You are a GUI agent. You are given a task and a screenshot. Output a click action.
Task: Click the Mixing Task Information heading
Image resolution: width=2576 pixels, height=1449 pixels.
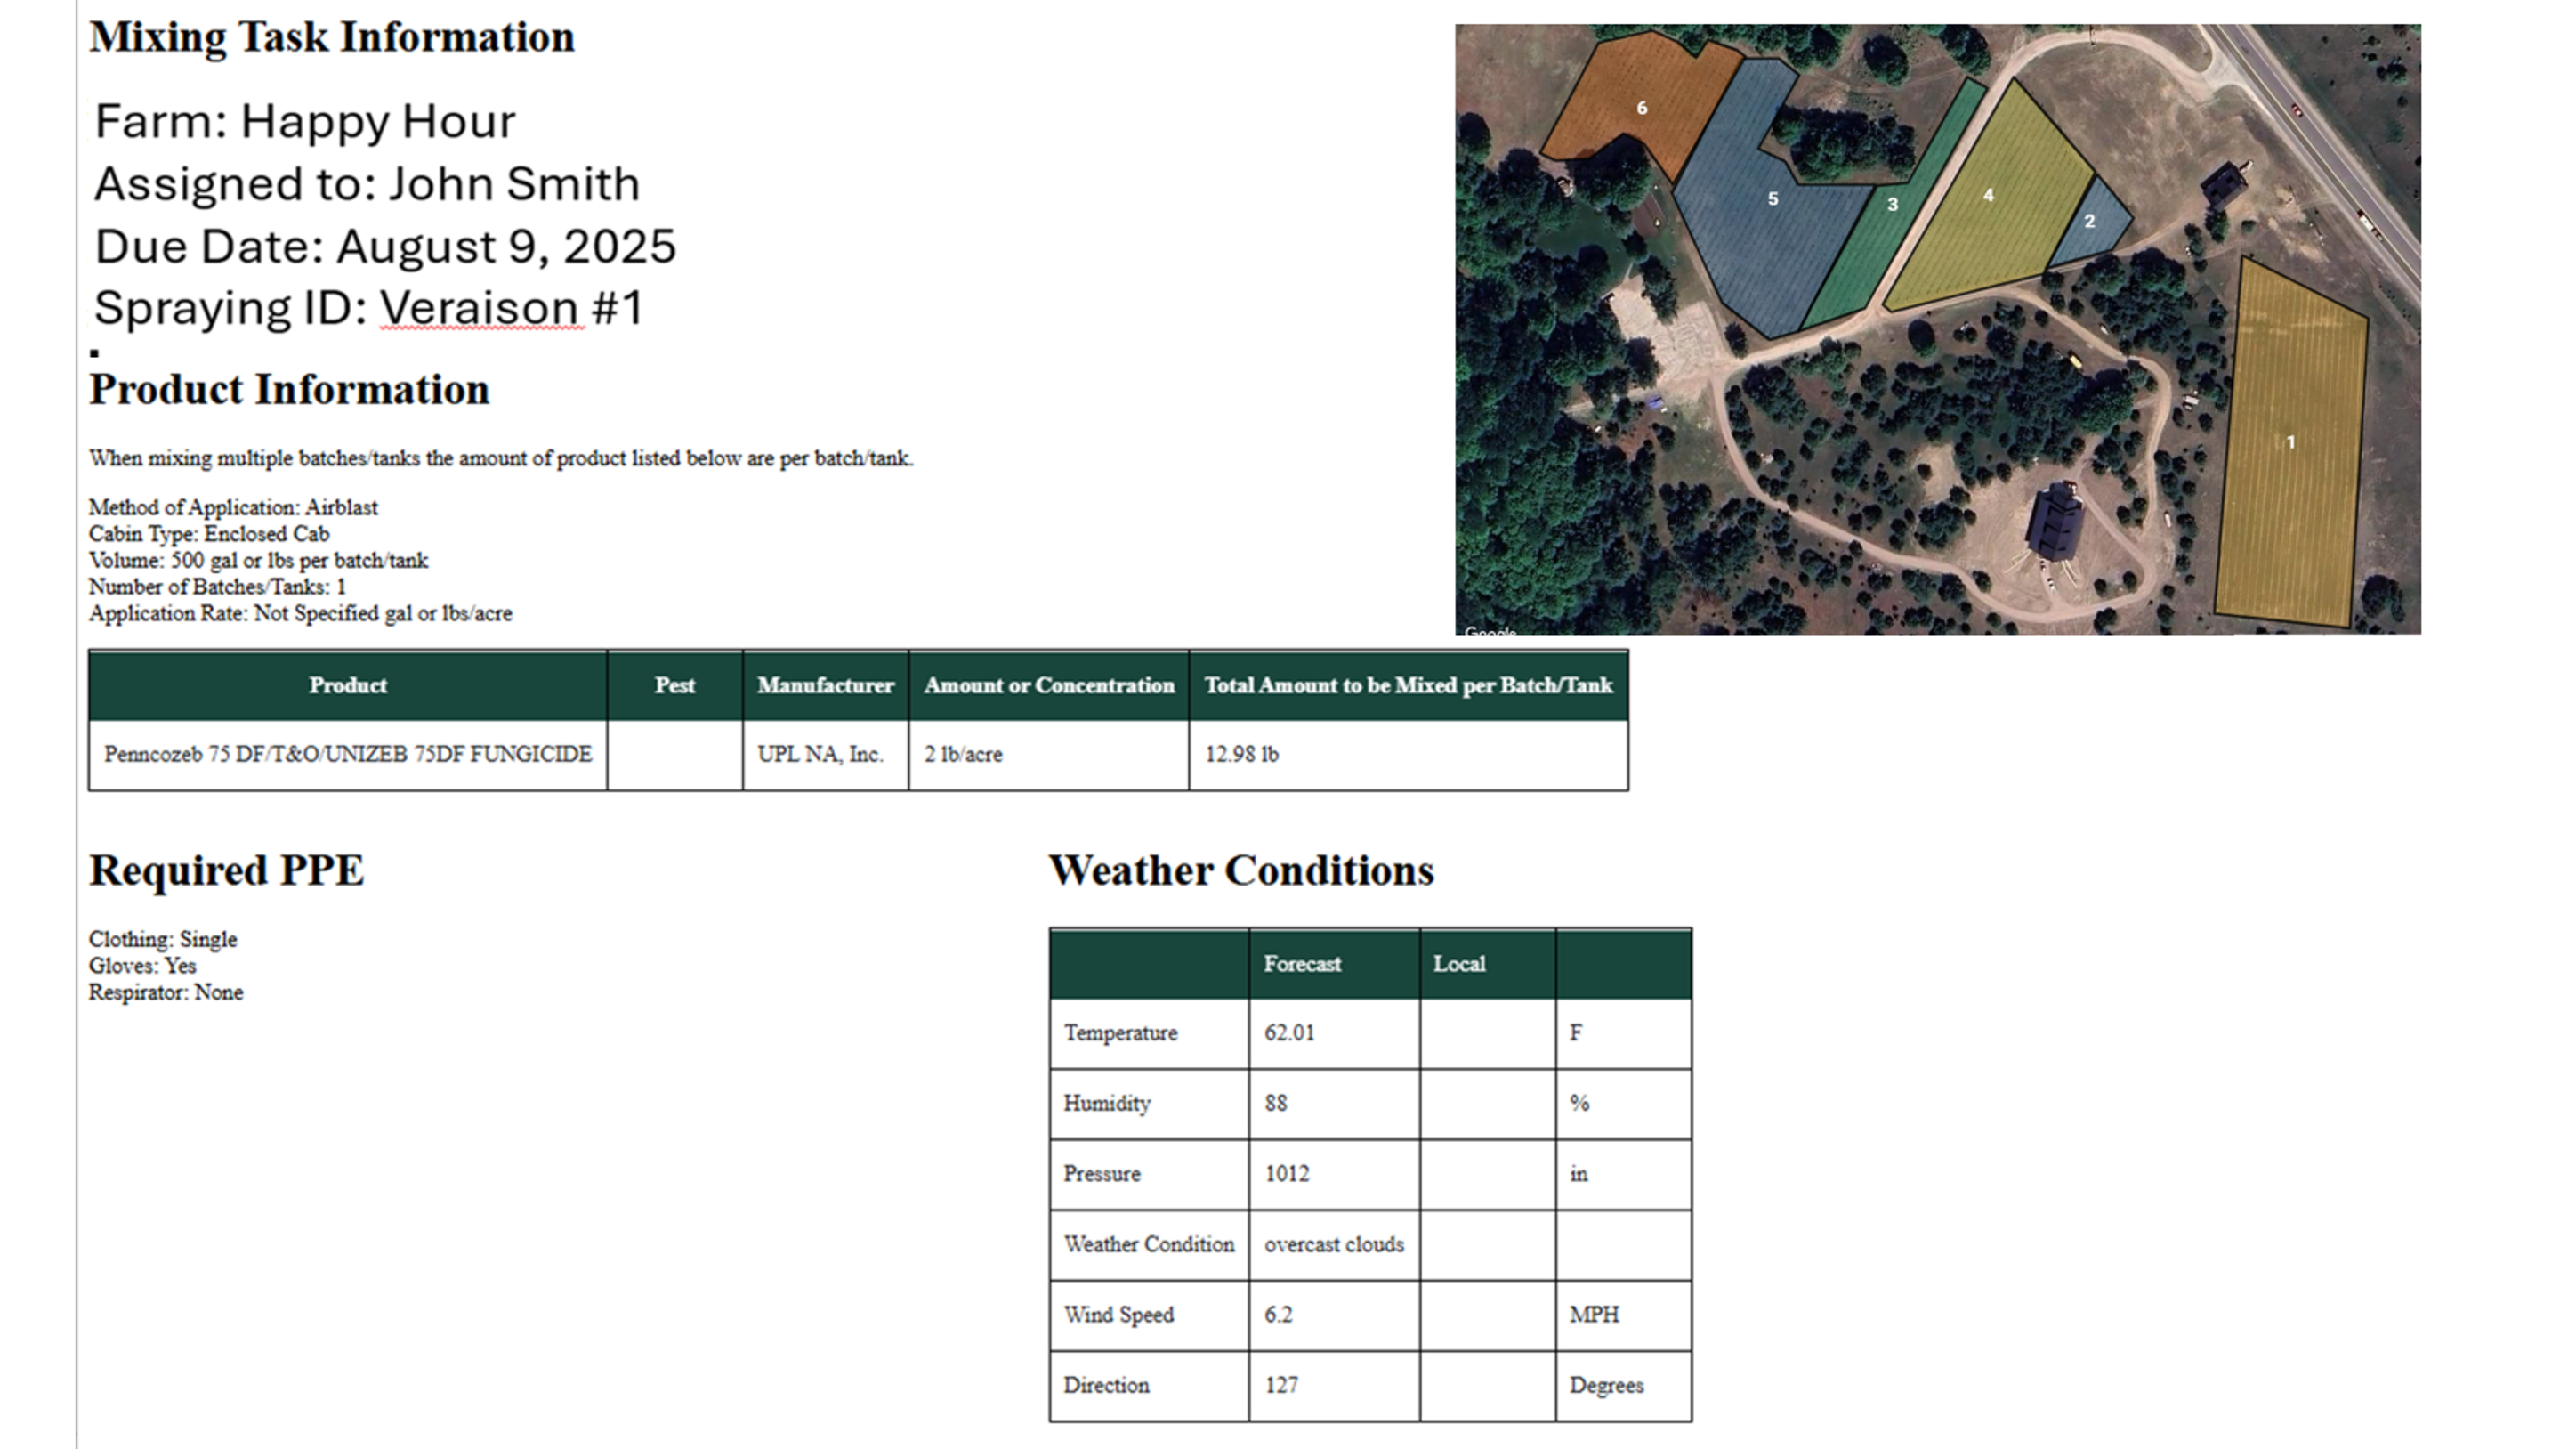(332, 37)
